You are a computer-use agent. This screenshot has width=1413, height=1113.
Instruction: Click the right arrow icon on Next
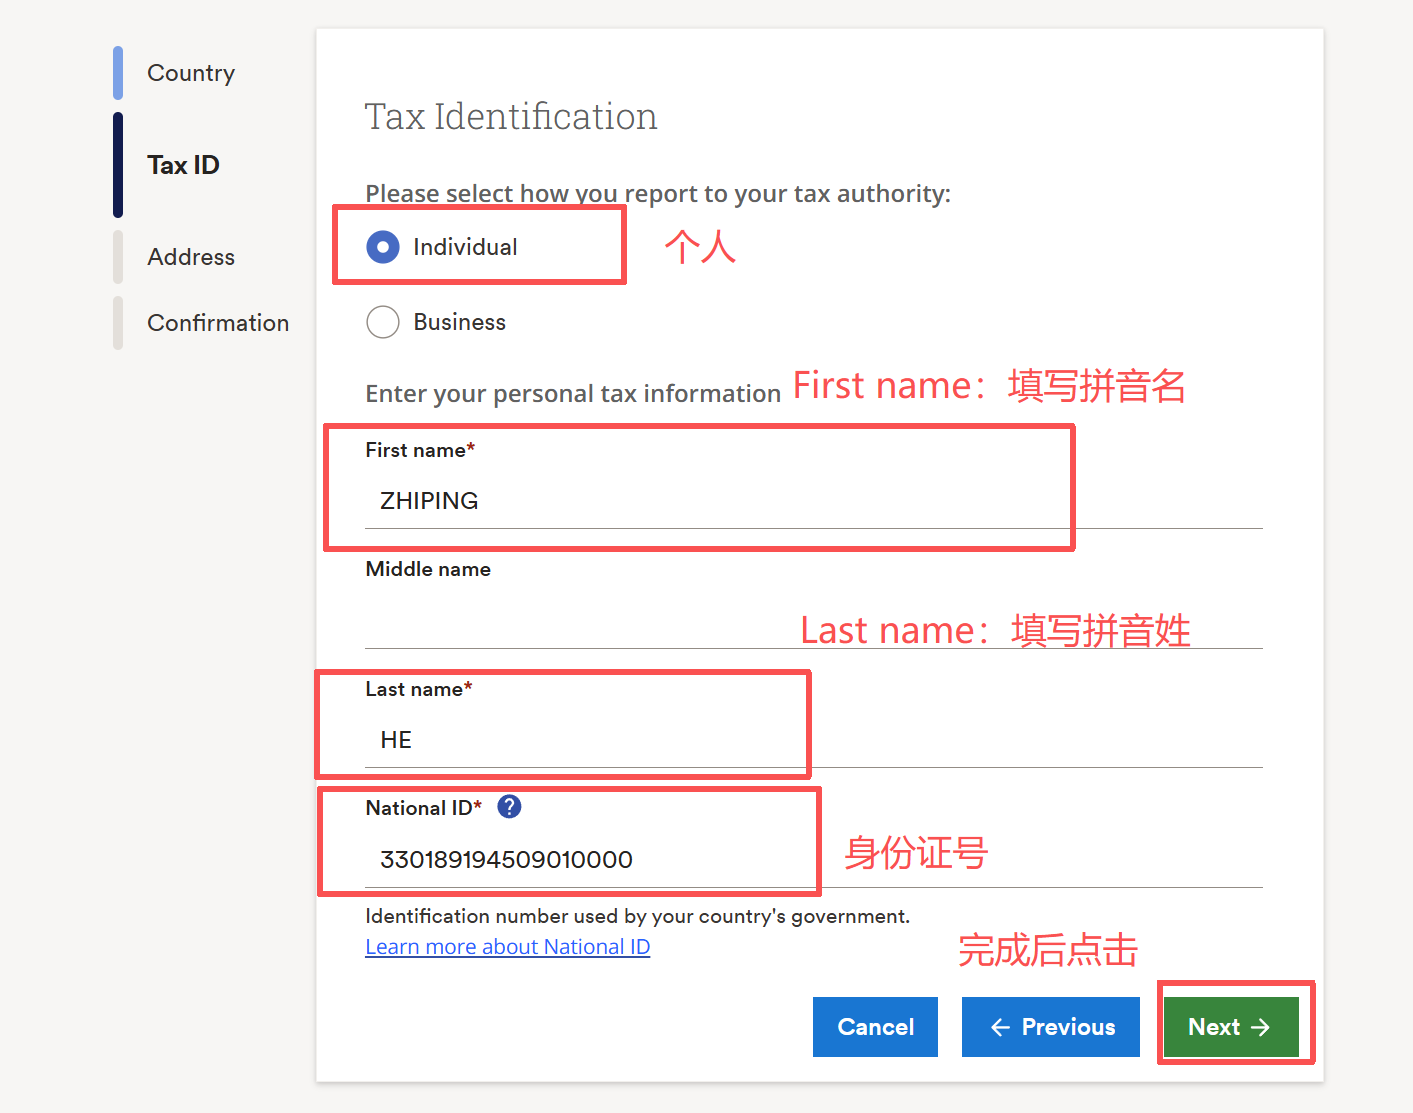[x=1261, y=1027]
